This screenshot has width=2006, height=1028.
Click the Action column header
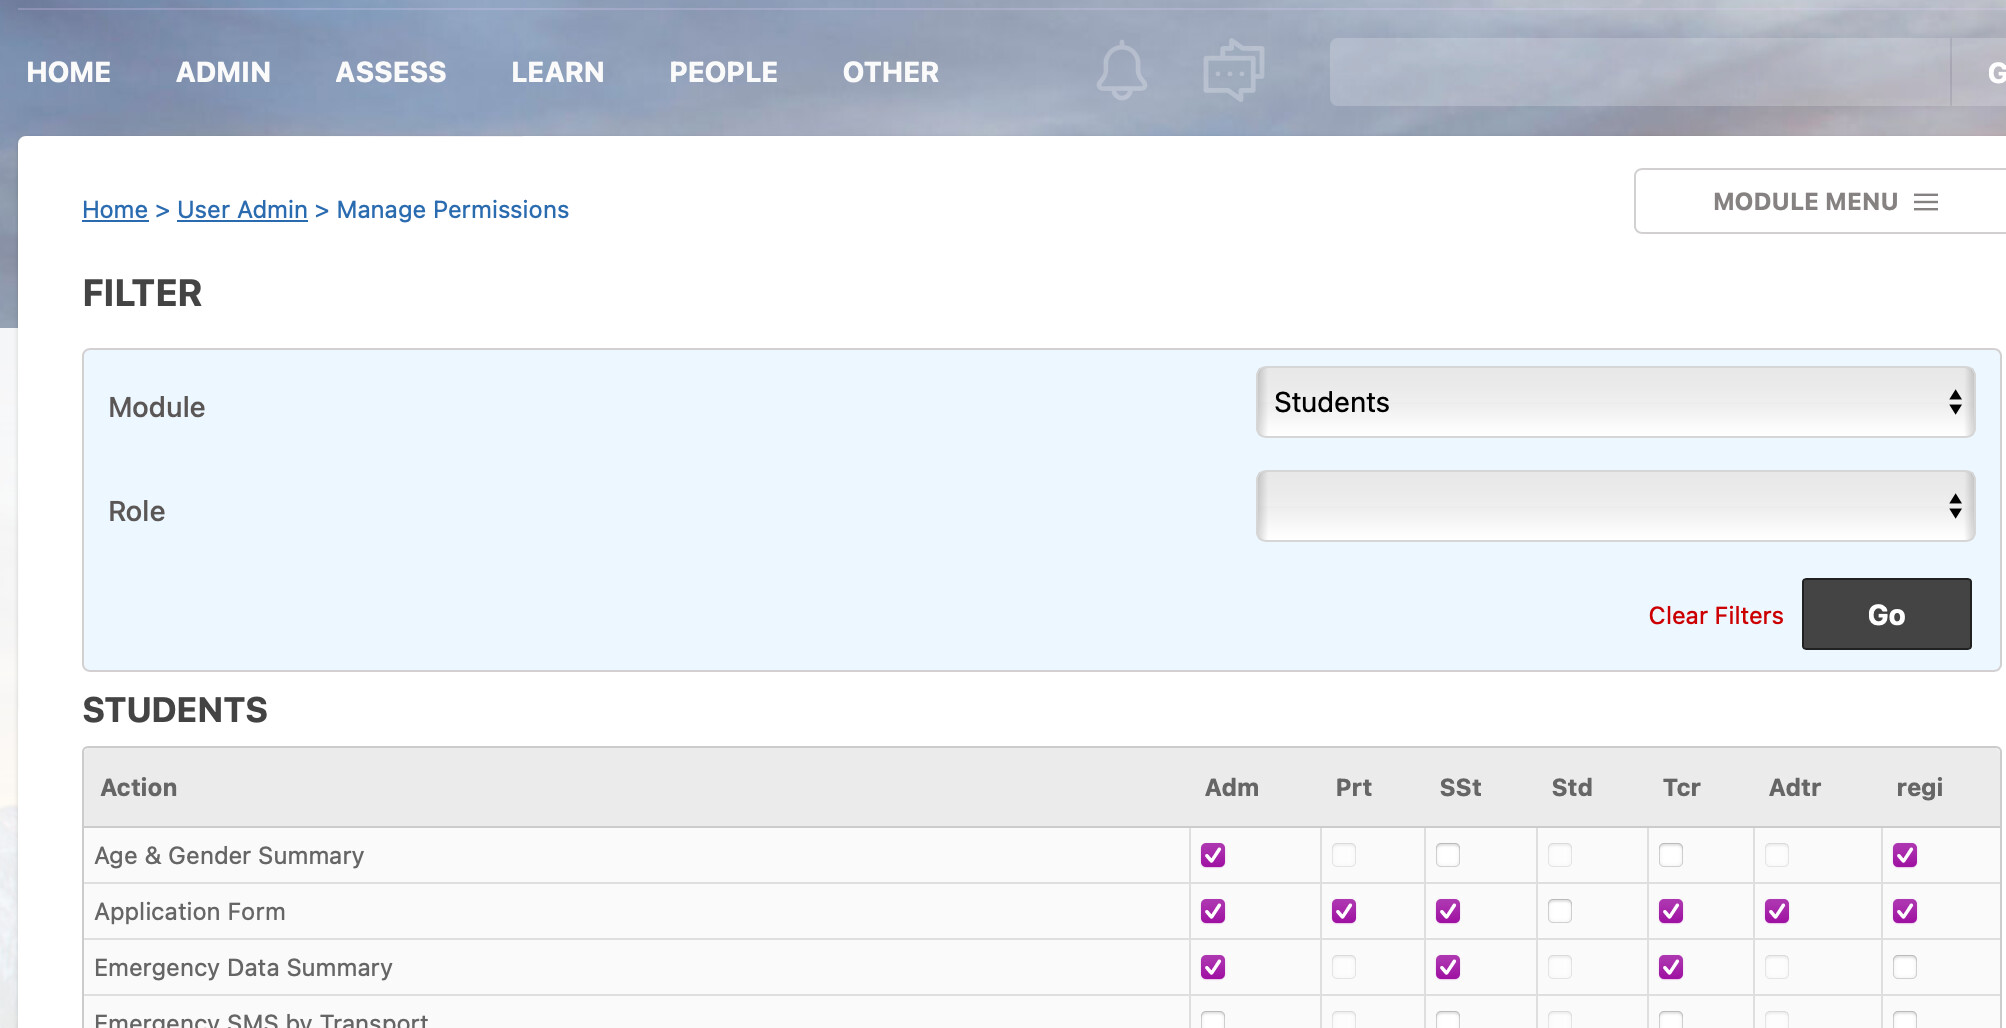pos(139,788)
